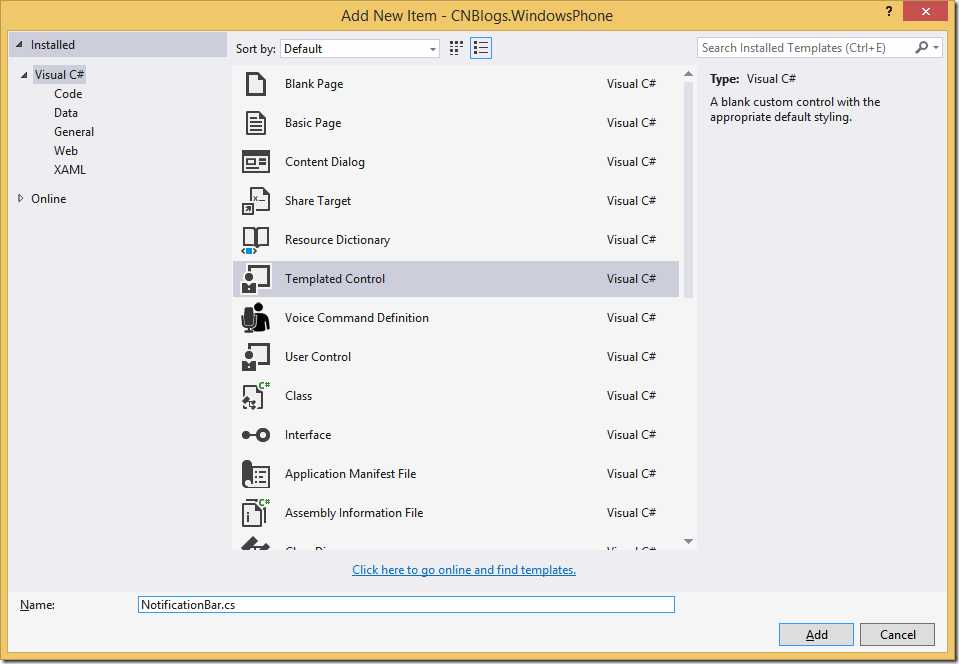Select the 'Basic Page' template name
959x664 pixels.
point(313,123)
